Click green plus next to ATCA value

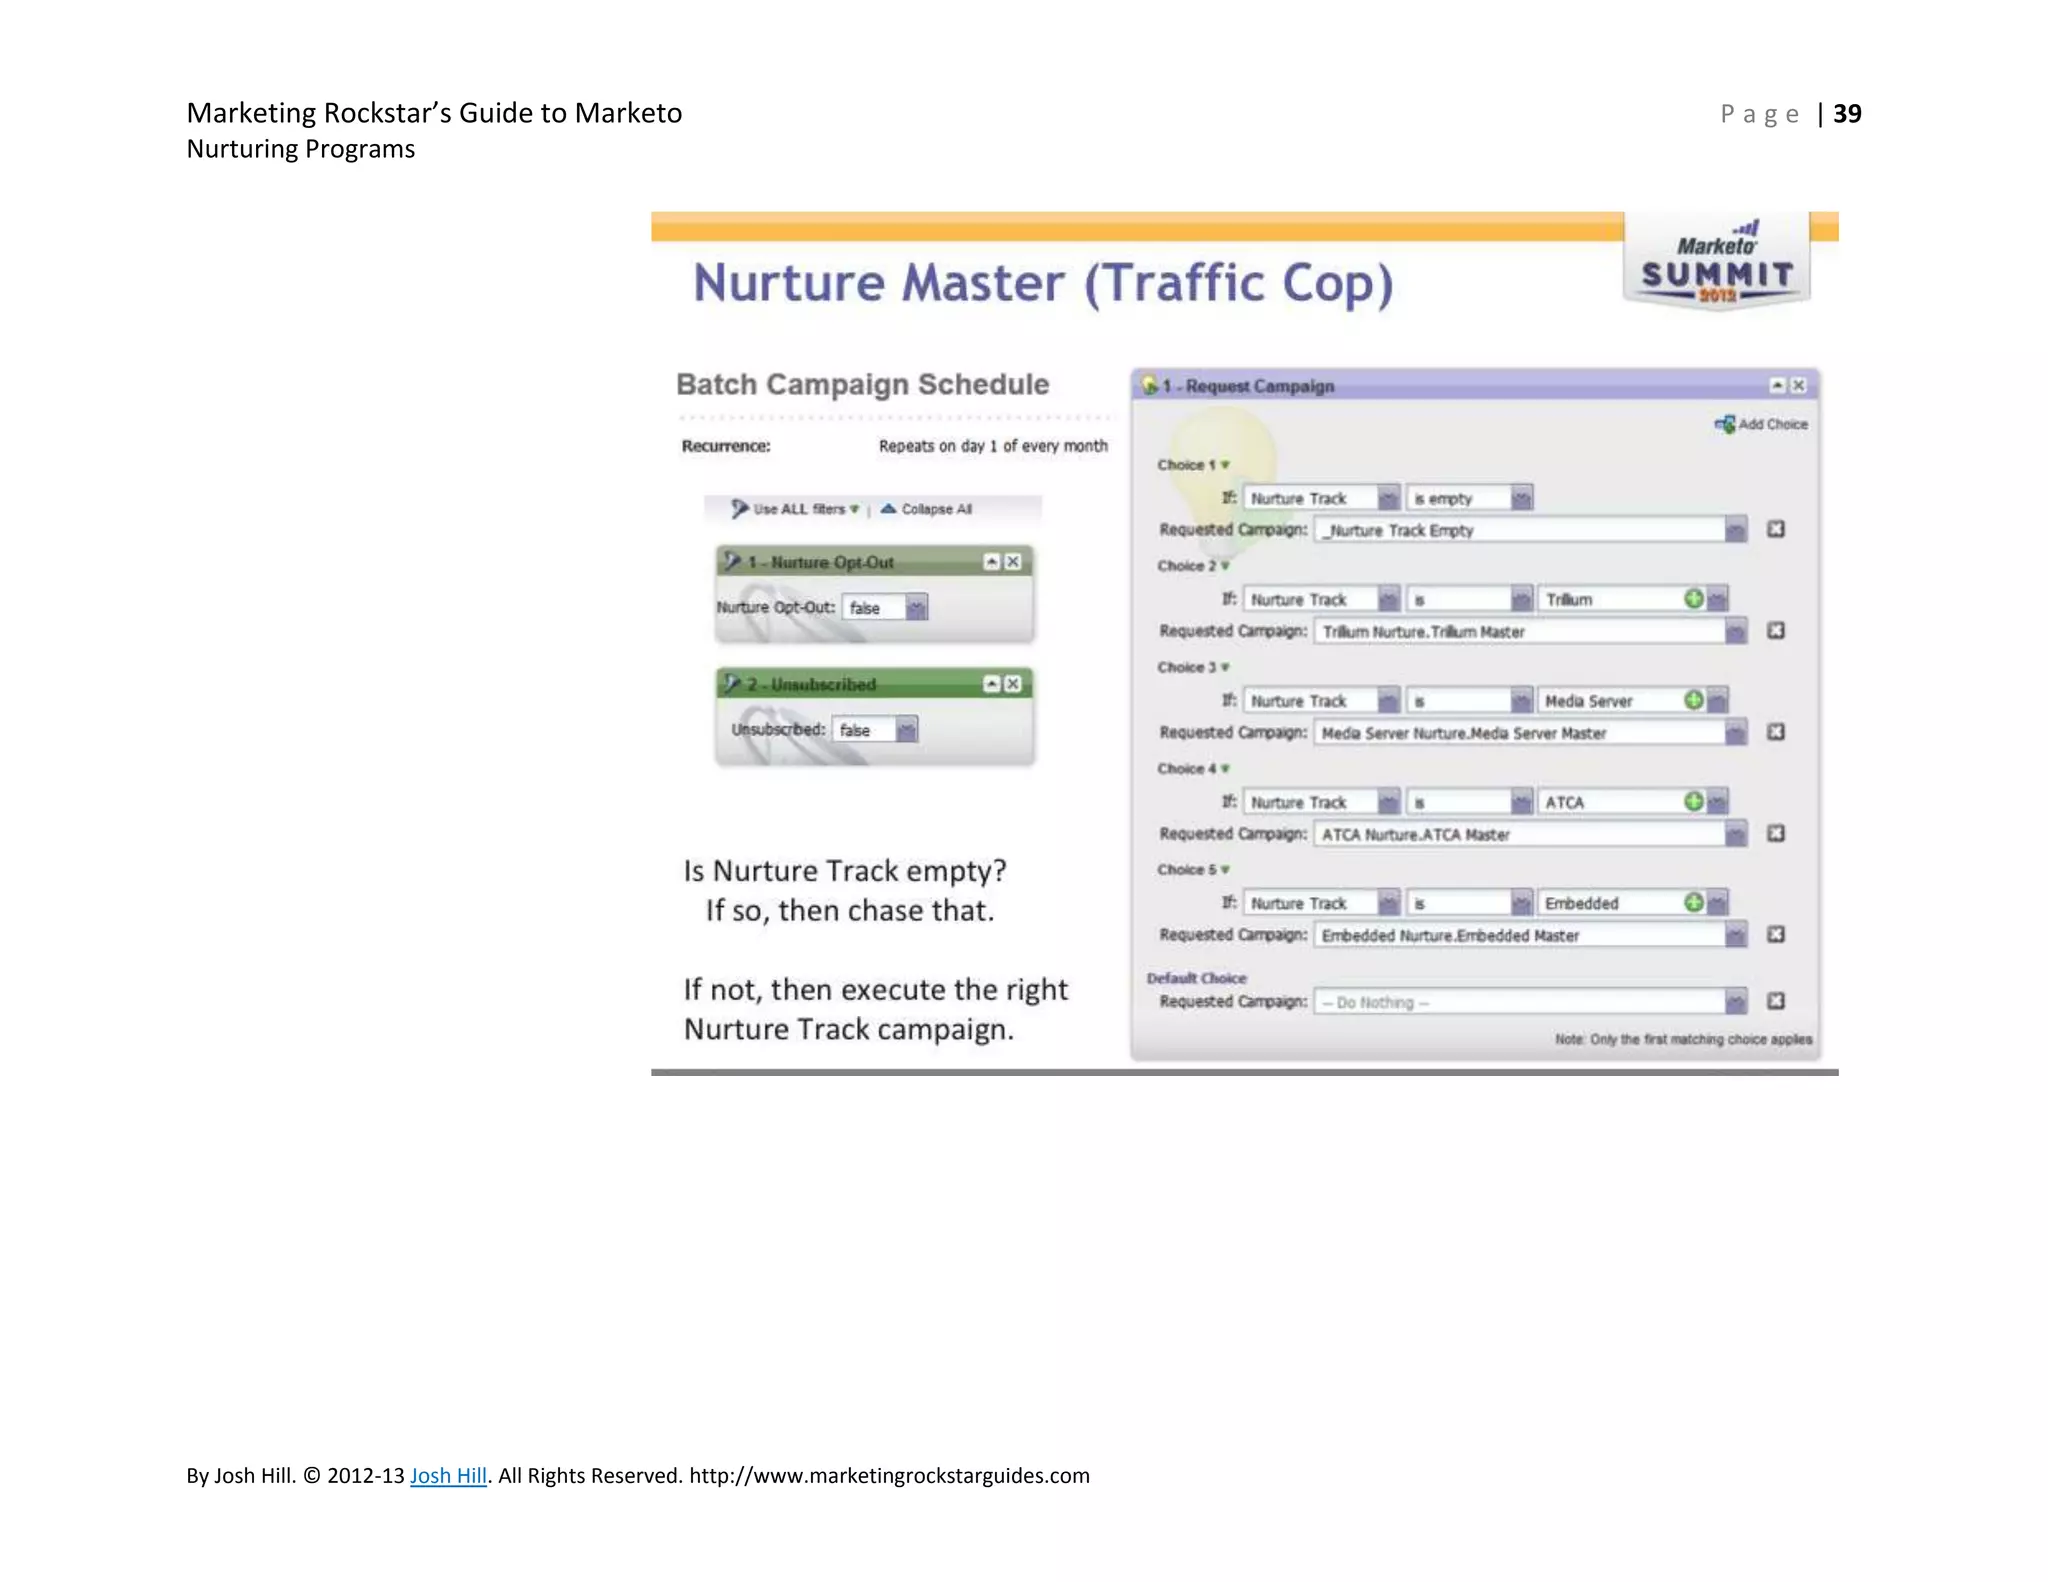pos(1693,801)
